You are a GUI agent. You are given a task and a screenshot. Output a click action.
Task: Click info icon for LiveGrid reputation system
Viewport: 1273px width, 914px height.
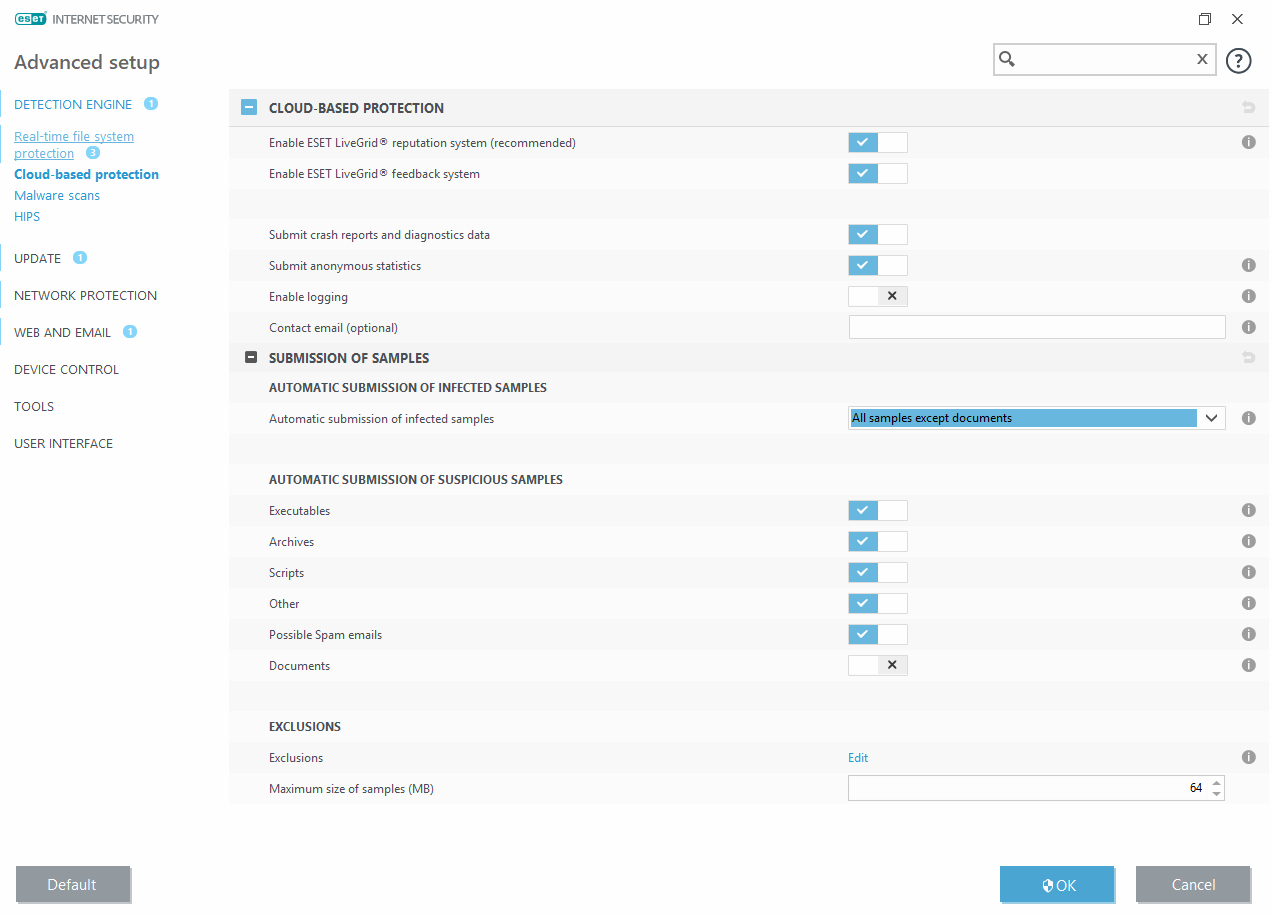coord(1248,143)
